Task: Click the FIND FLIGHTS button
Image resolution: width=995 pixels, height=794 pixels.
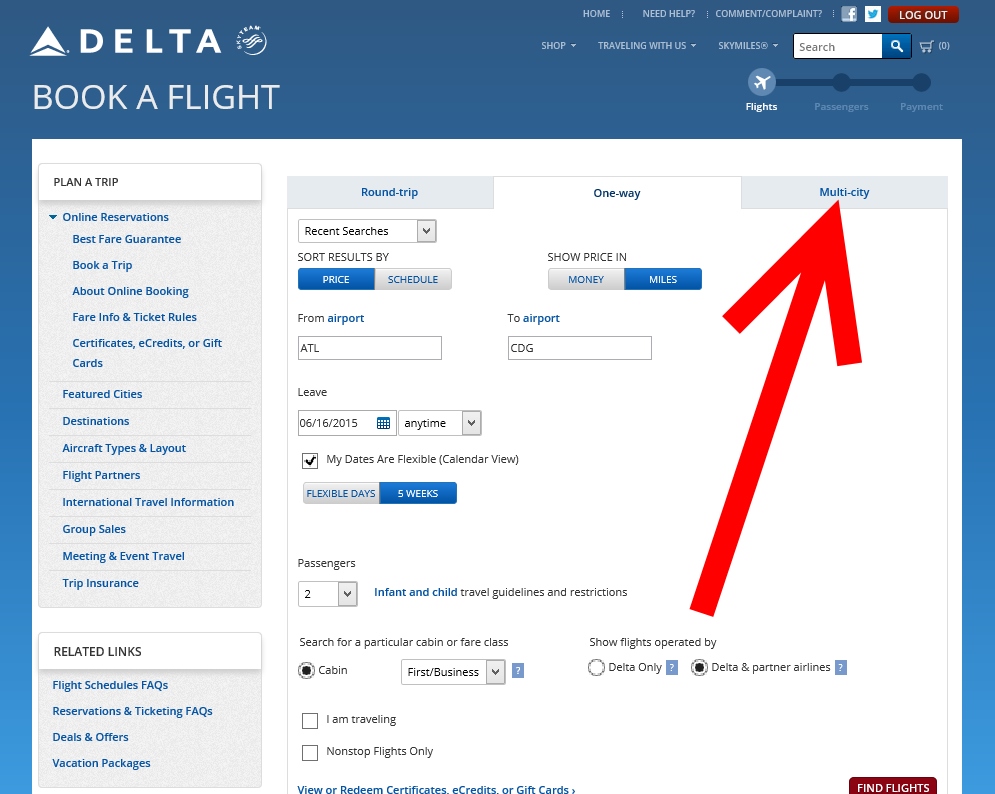Action: coord(892,787)
